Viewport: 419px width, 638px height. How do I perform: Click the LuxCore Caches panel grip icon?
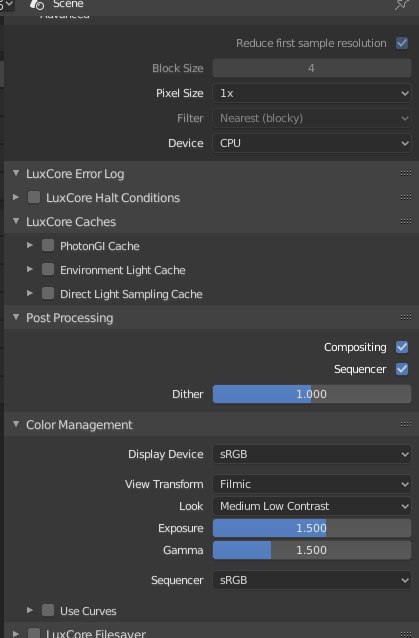(x=406, y=222)
